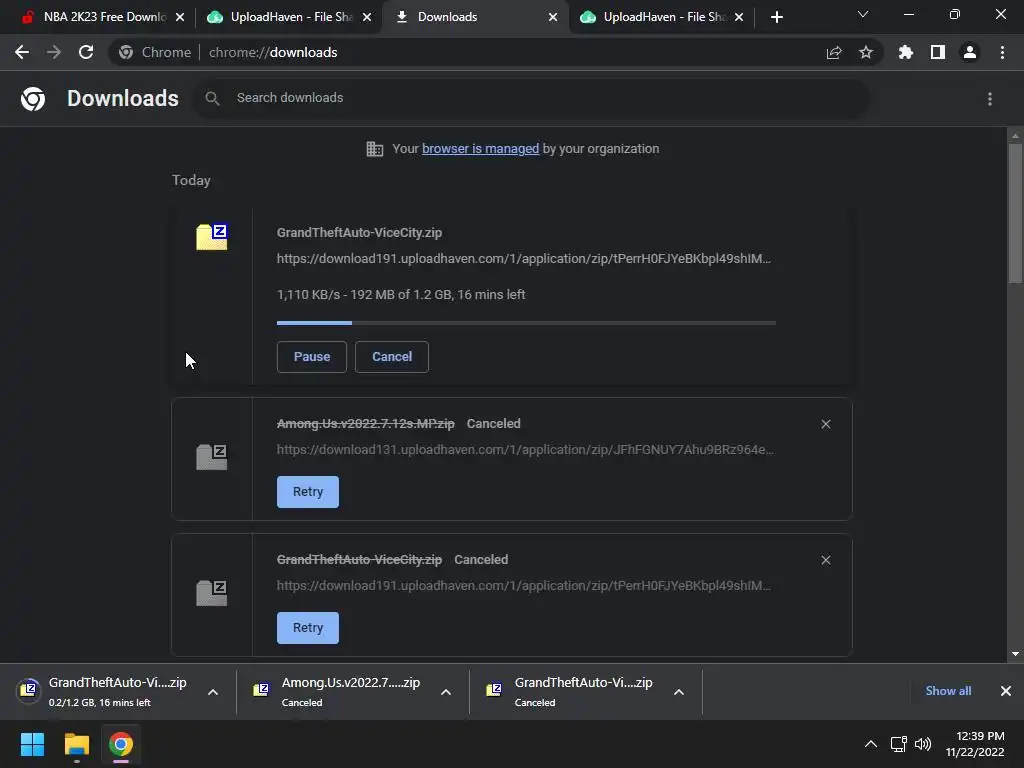This screenshot has height=768, width=1024.
Task: Retry the canceled GrandTheftAuto-ViceCity download
Action: pyautogui.click(x=308, y=628)
